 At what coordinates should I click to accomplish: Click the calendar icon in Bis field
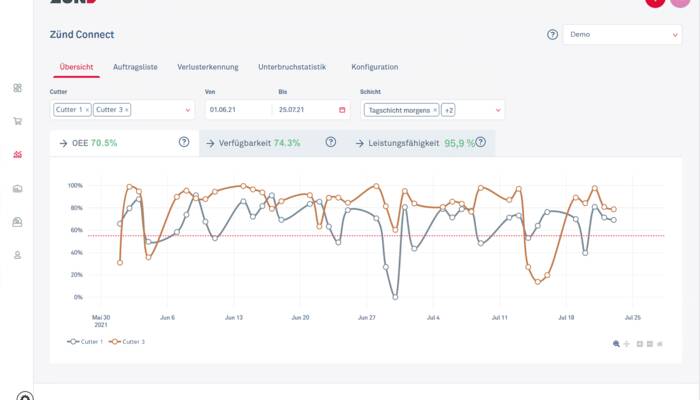coord(342,109)
